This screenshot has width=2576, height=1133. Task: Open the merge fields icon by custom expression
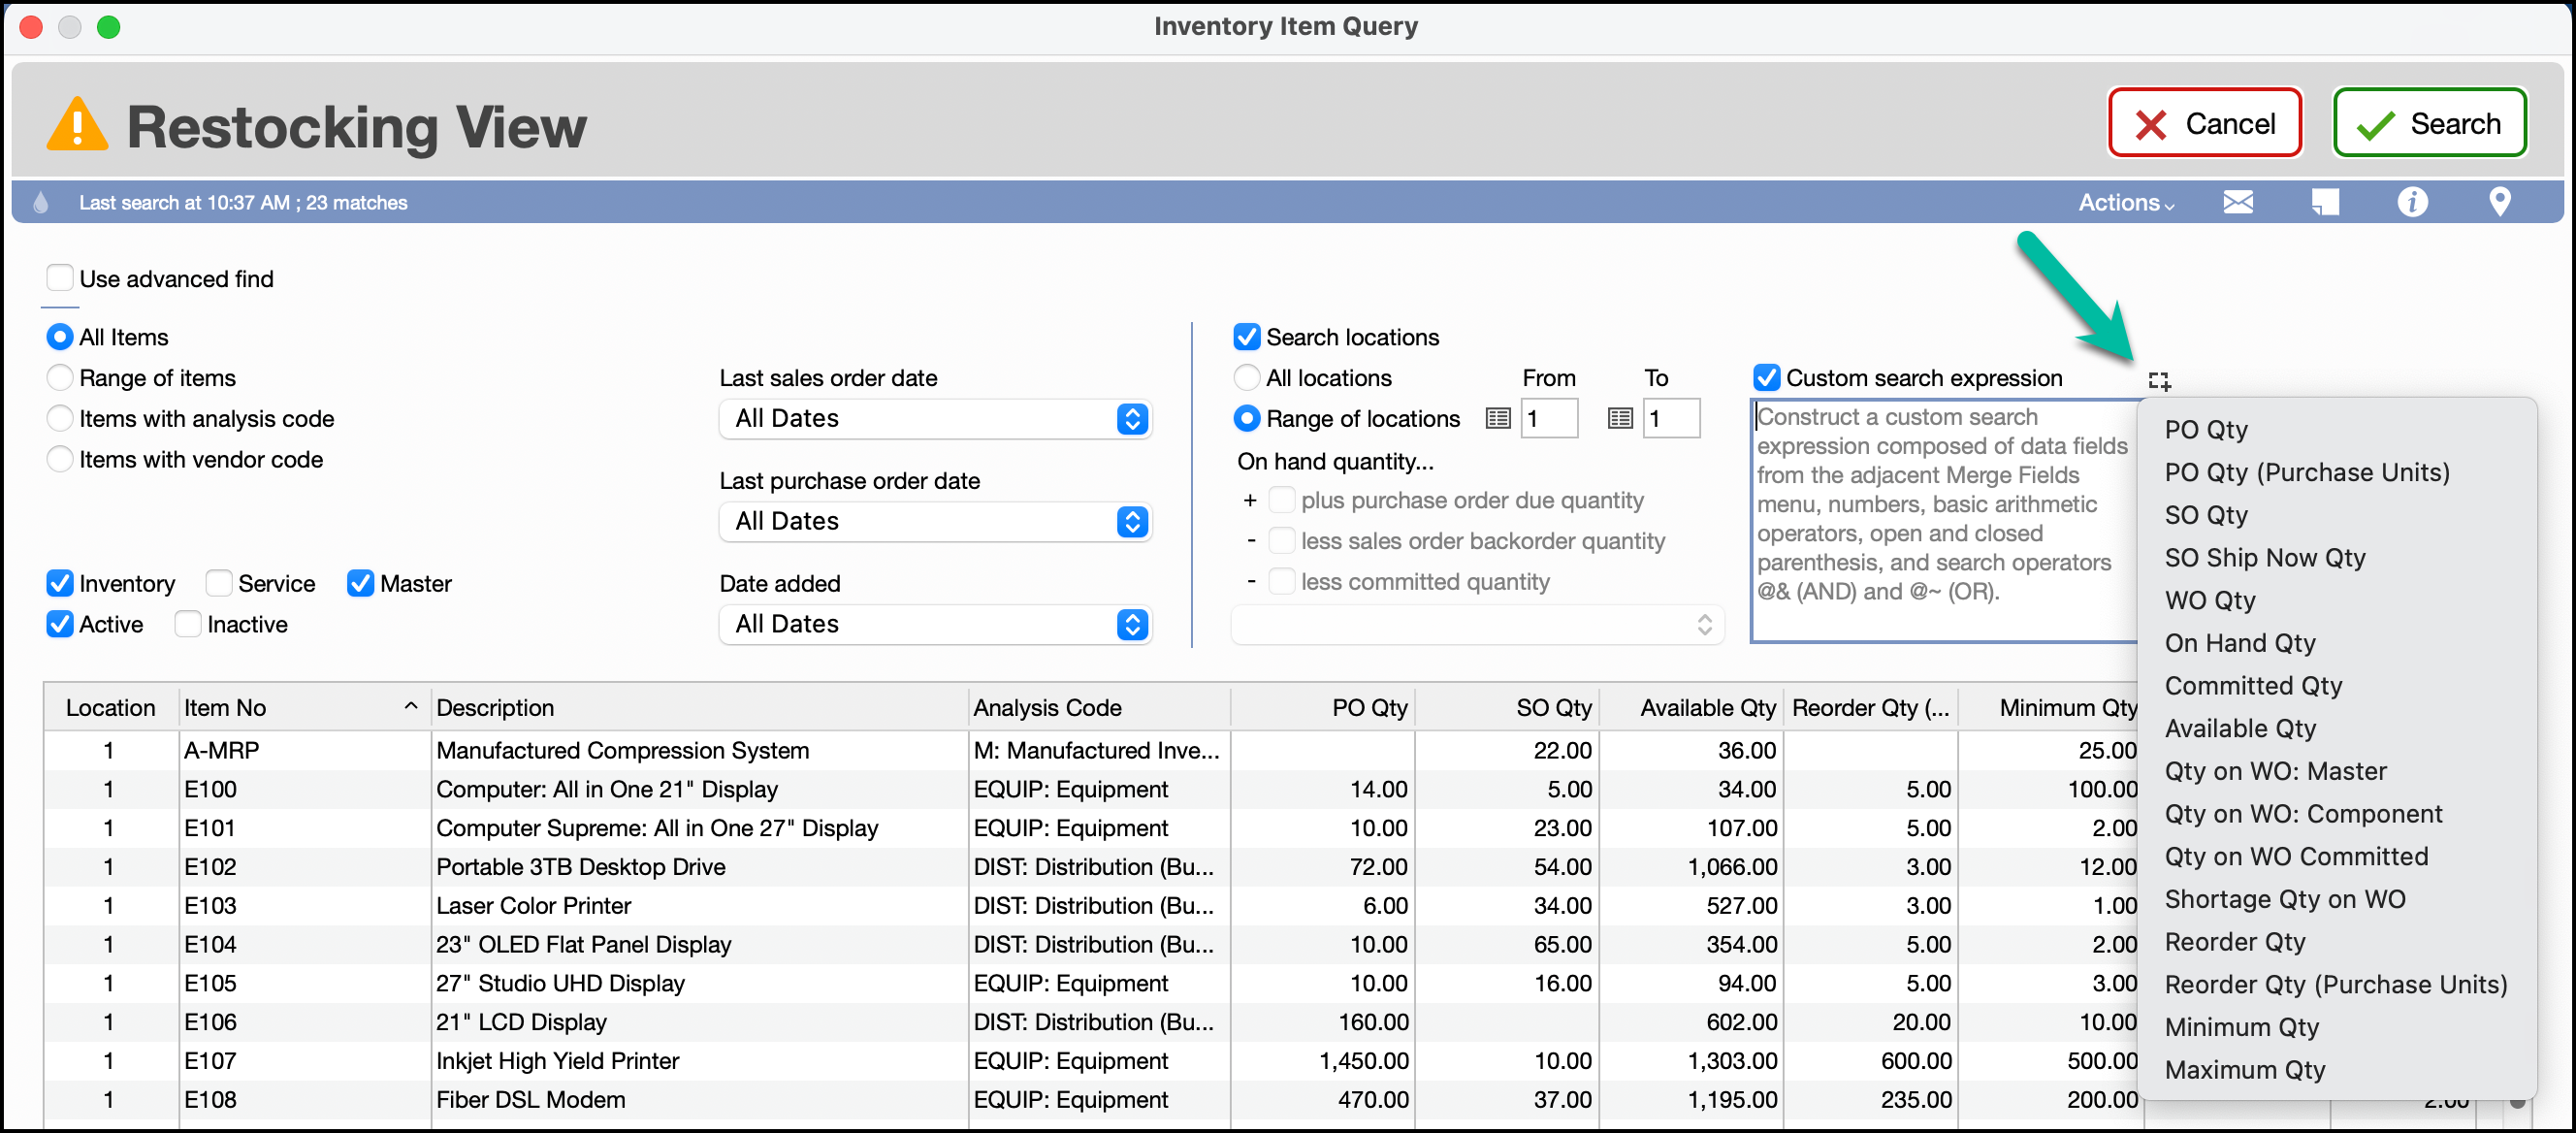coord(2159,381)
